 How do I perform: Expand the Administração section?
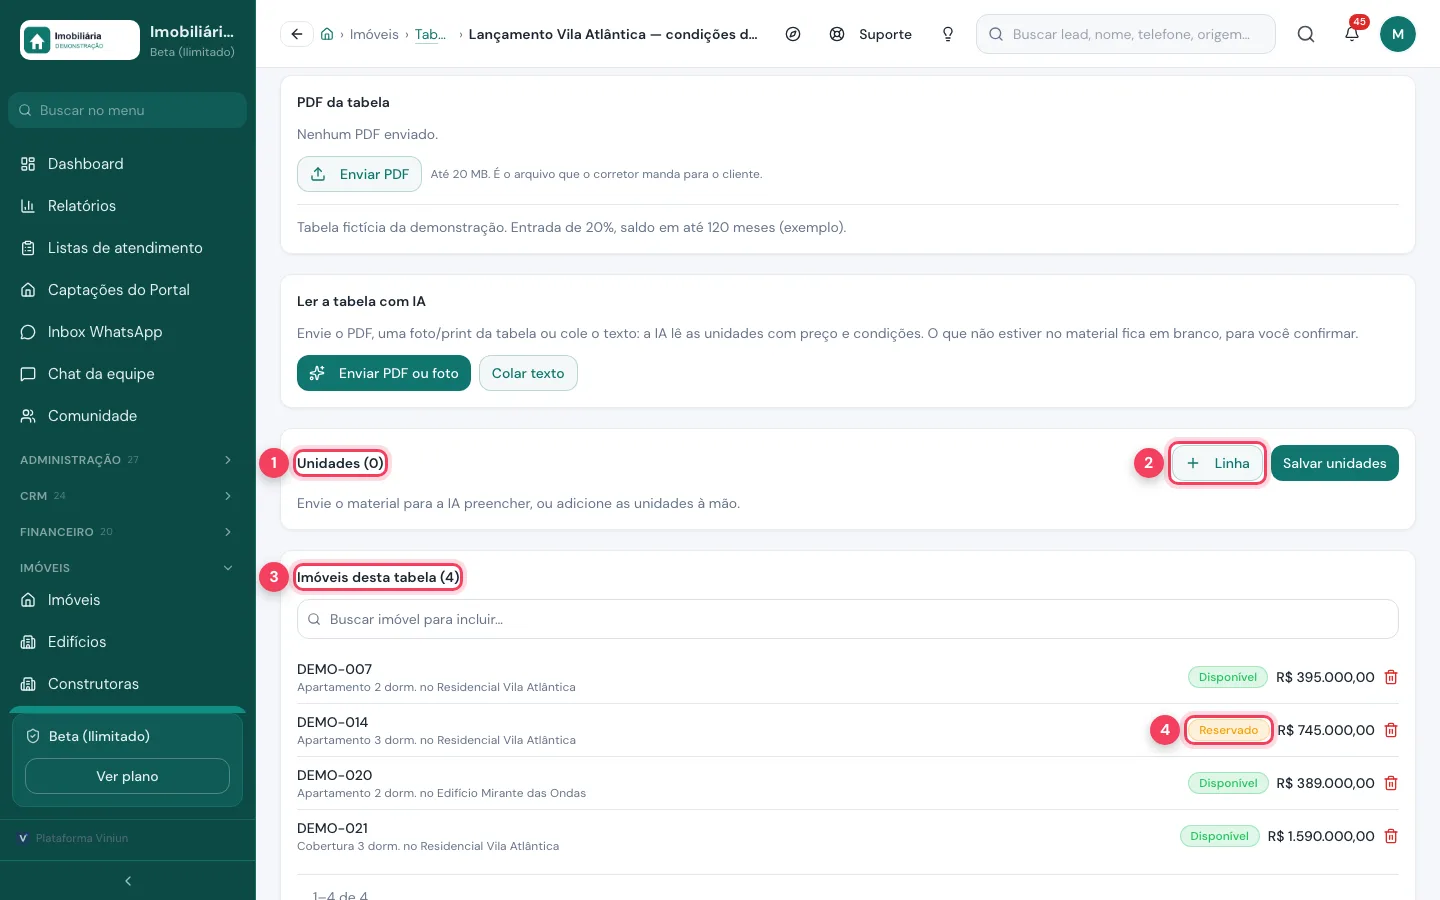[x=128, y=460]
